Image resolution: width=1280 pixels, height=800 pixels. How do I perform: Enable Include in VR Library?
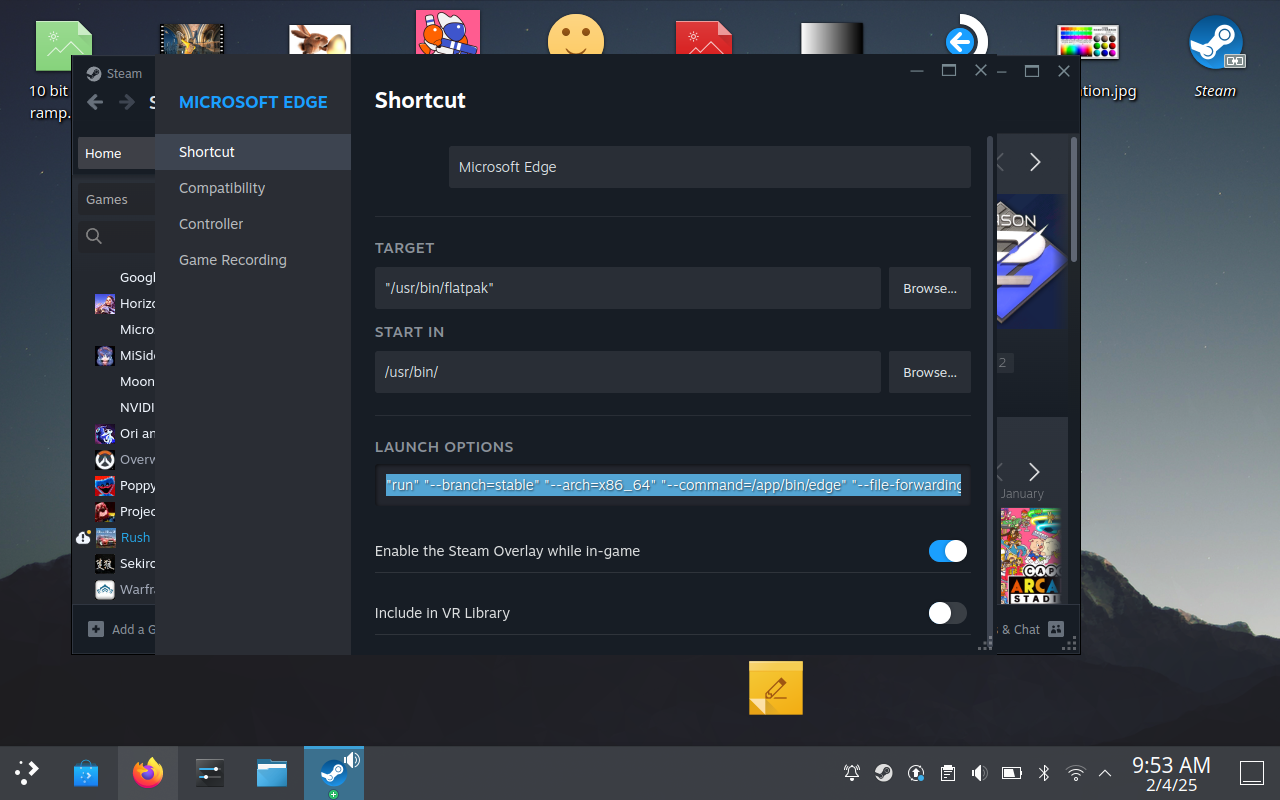[x=947, y=613]
